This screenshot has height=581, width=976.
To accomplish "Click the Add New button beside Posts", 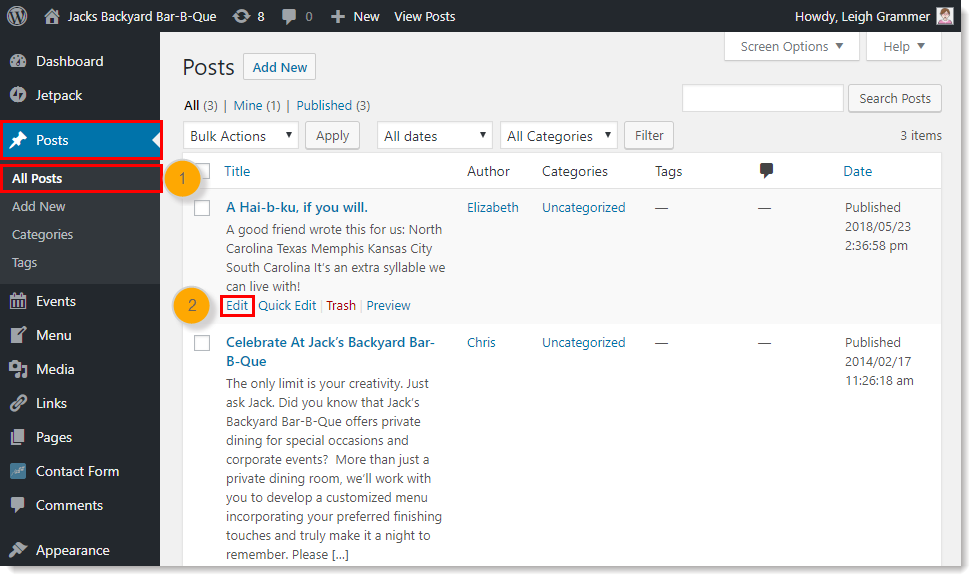I will [x=279, y=67].
